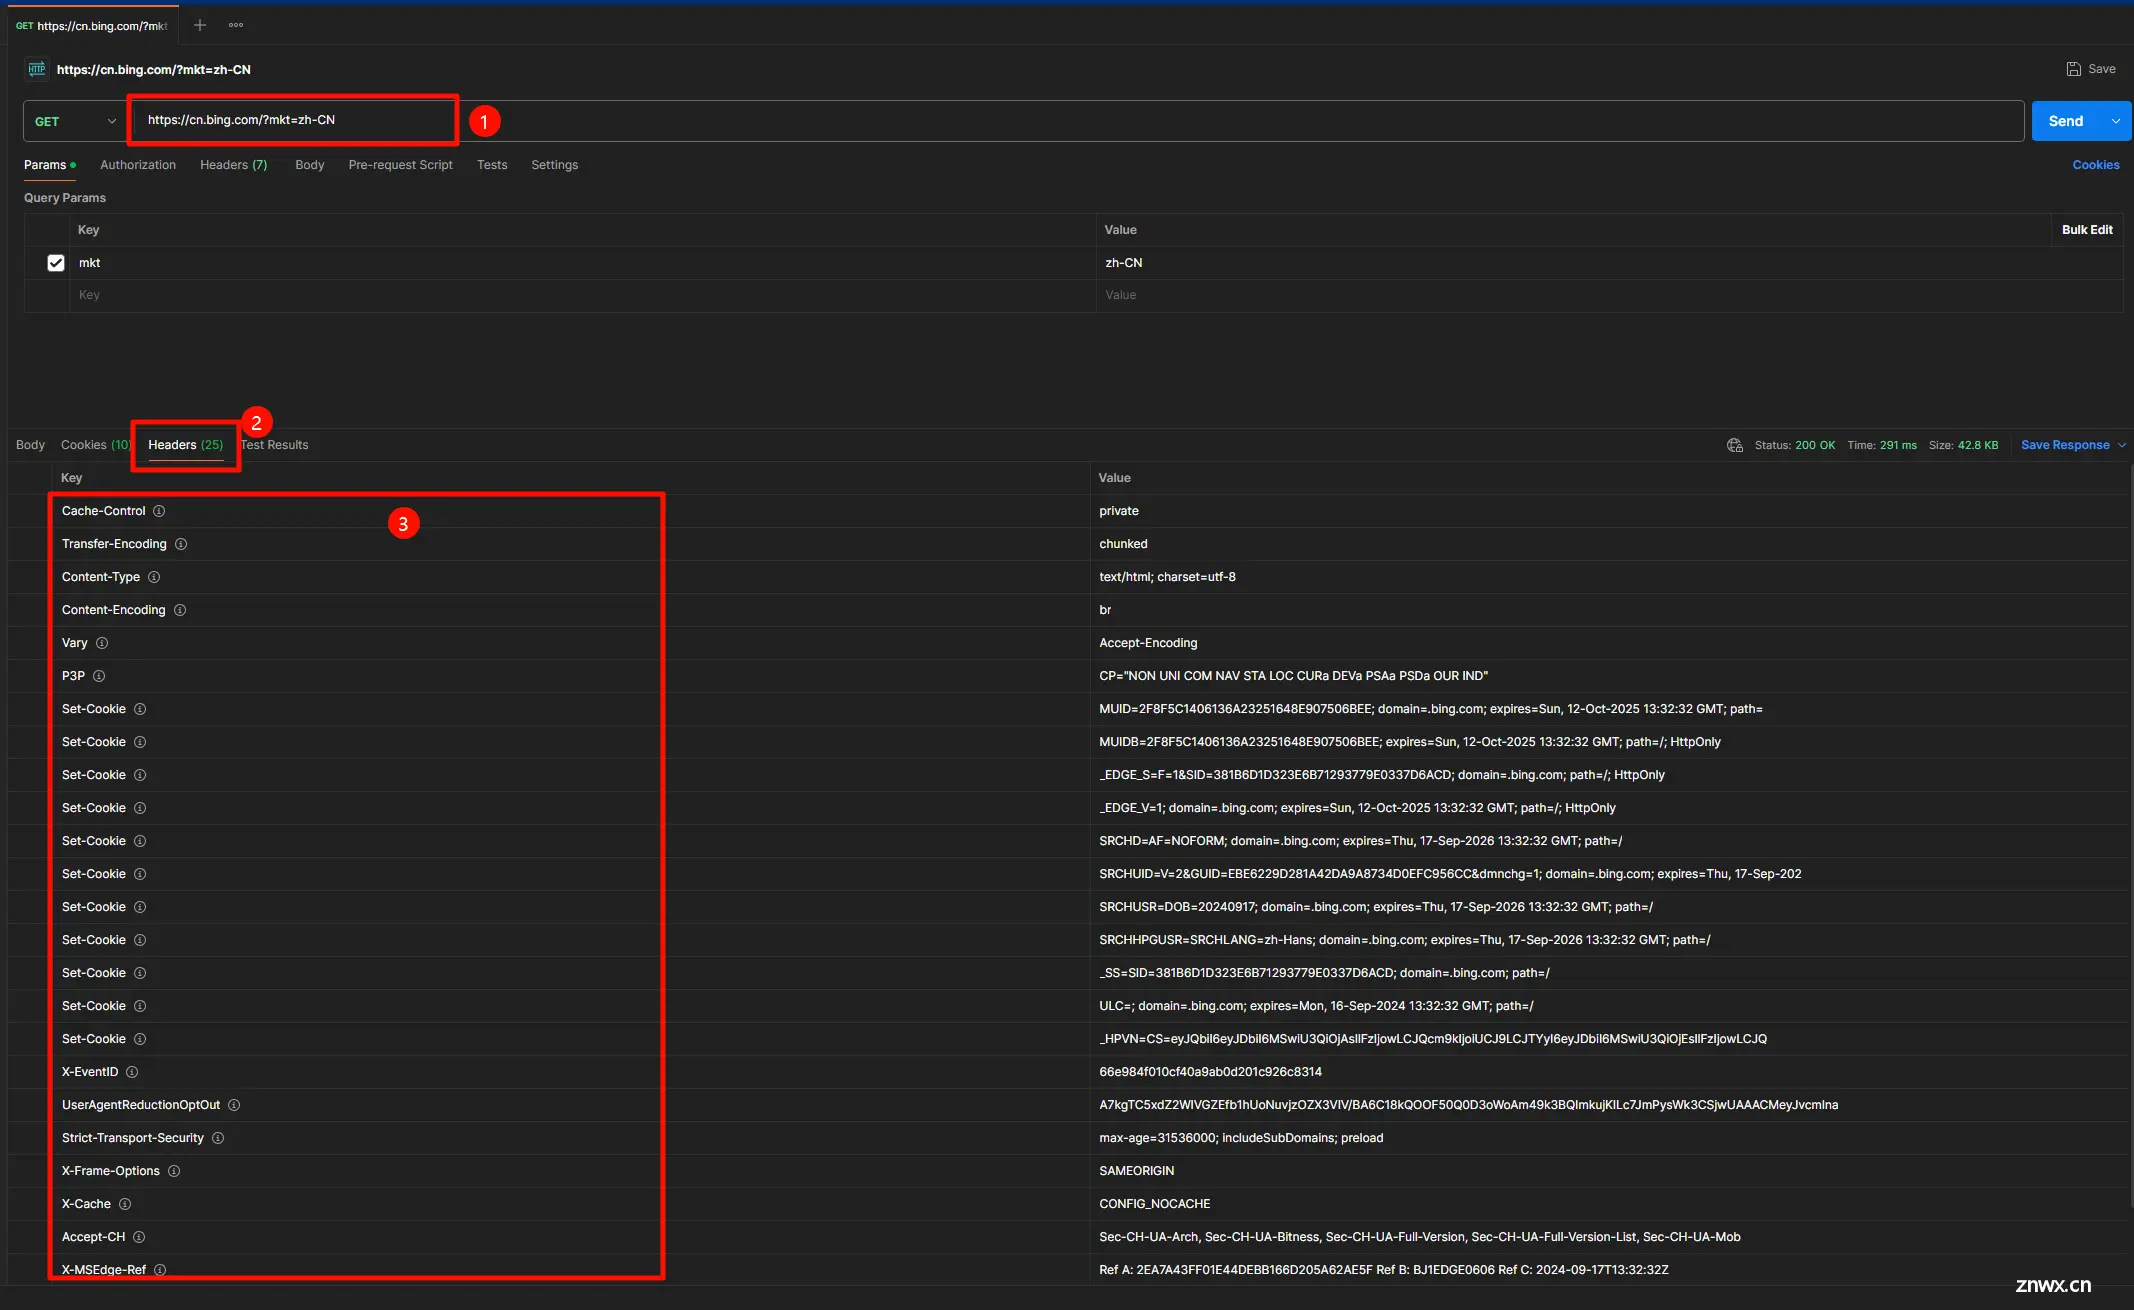Show info for Set-Cookie SRCHD header

pyautogui.click(x=140, y=841)
